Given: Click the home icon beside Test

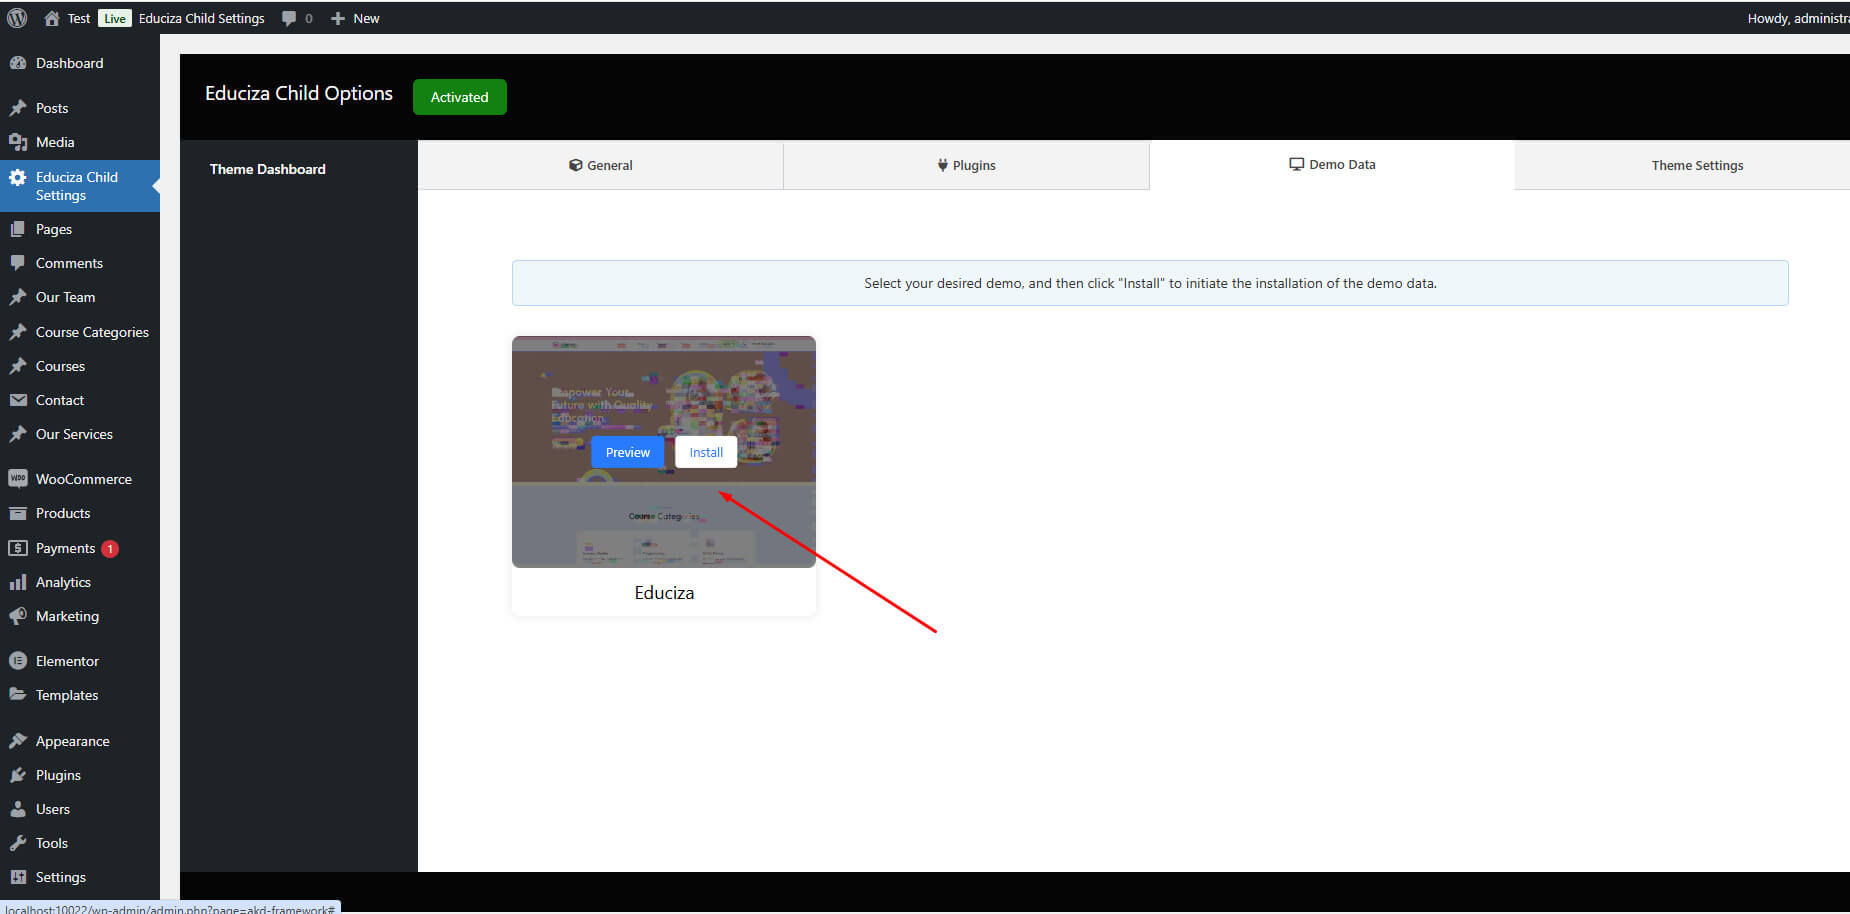Looking at the screenshot, I should pos(52,18).
